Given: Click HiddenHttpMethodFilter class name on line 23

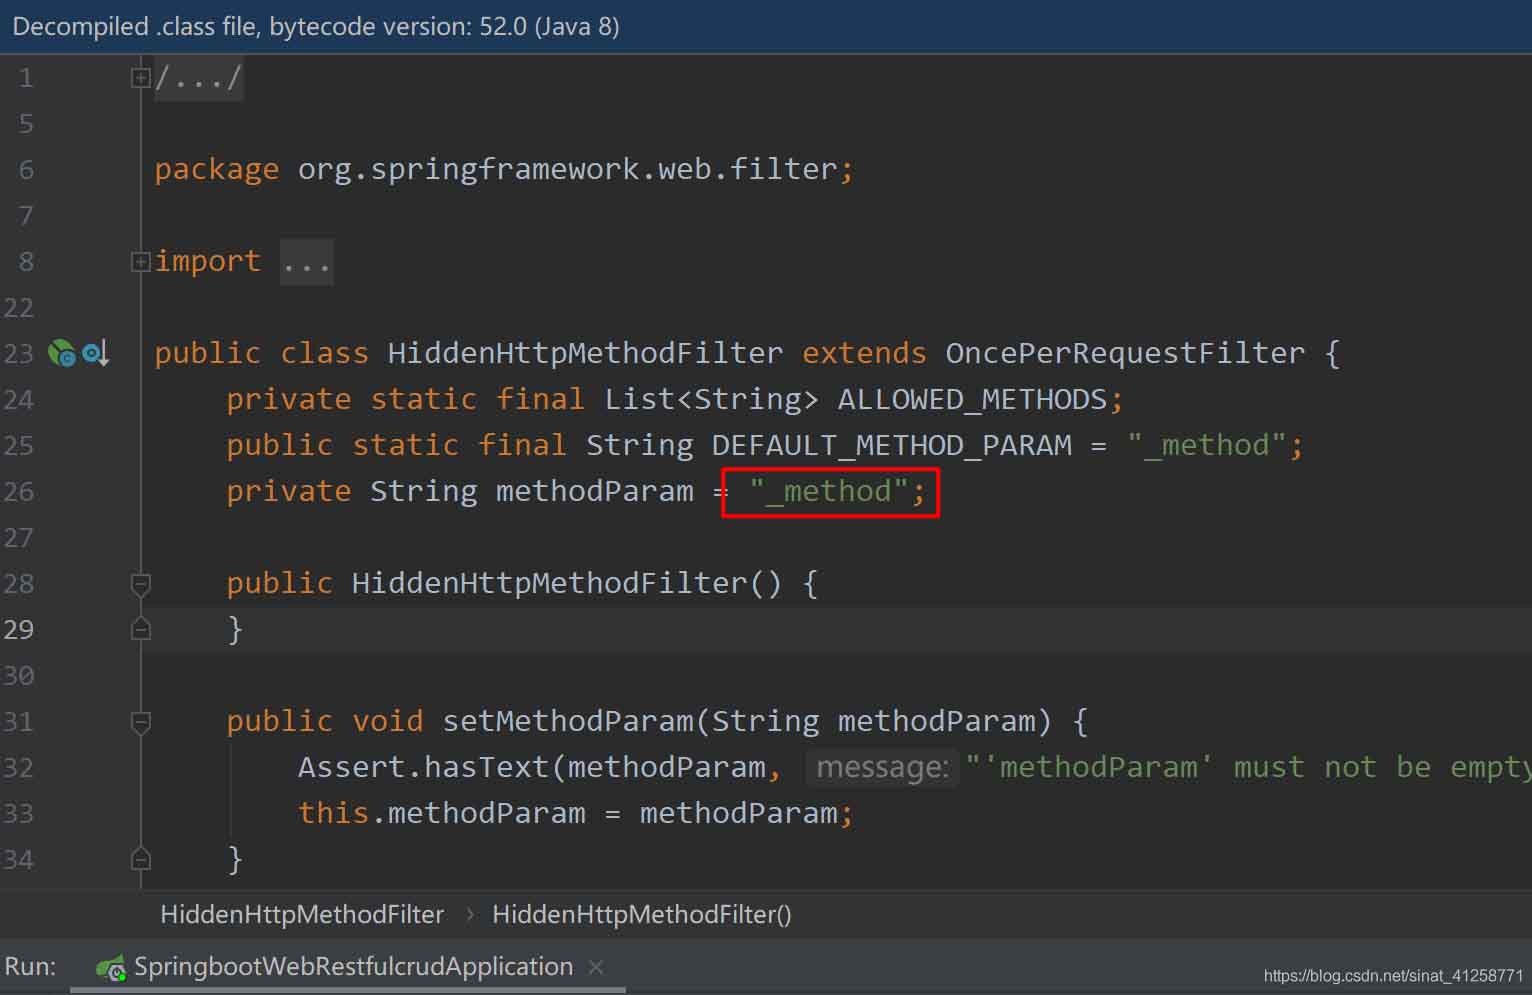Looking at the screenshot, I should 585,353.
